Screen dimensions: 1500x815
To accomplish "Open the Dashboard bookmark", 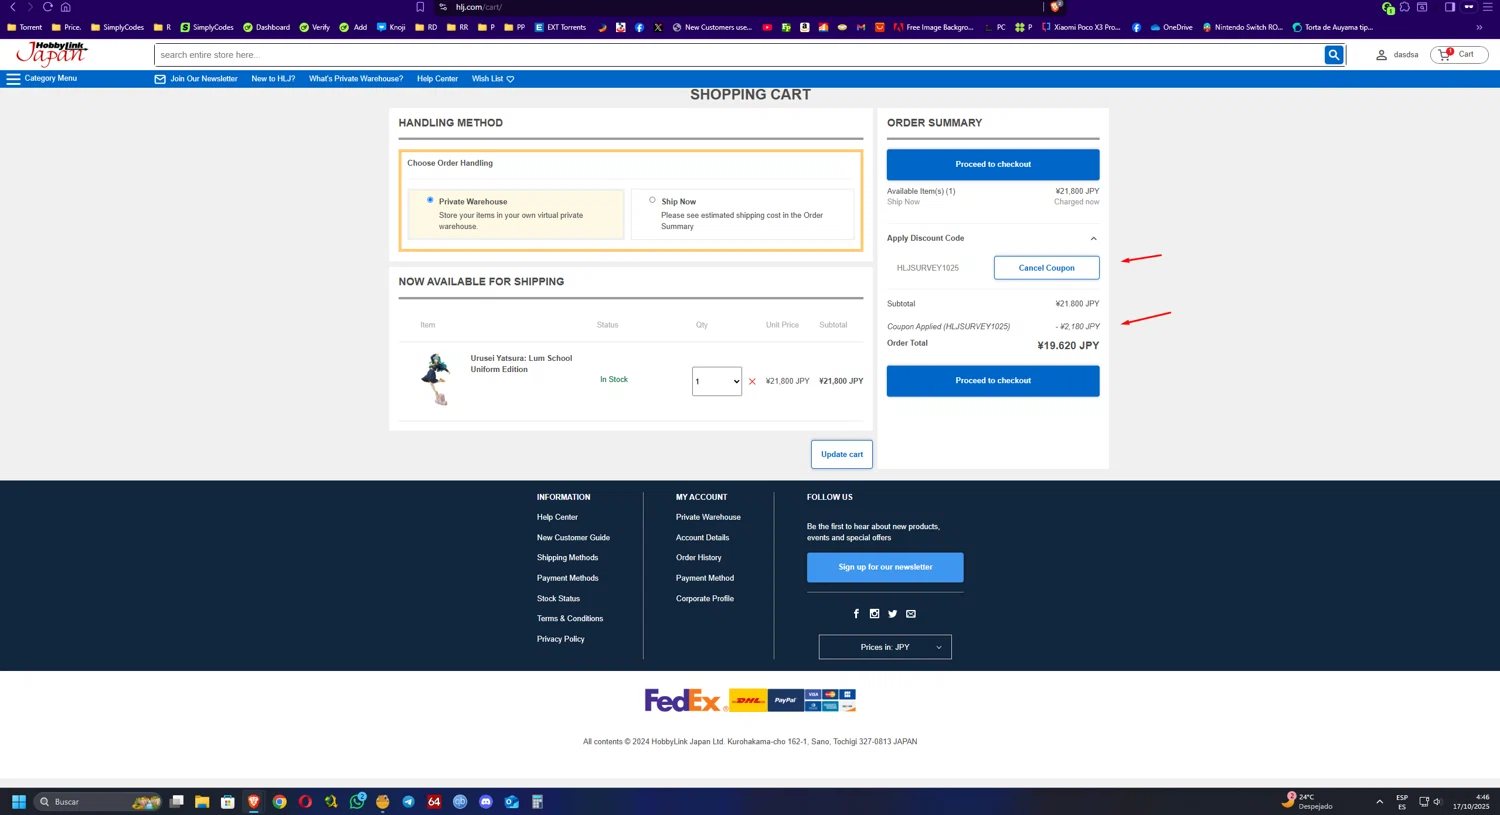I will click(266, 27).
